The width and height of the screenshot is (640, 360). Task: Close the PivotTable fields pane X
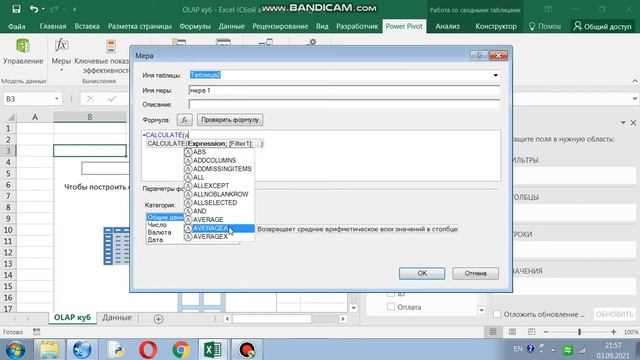click(633, 122)
